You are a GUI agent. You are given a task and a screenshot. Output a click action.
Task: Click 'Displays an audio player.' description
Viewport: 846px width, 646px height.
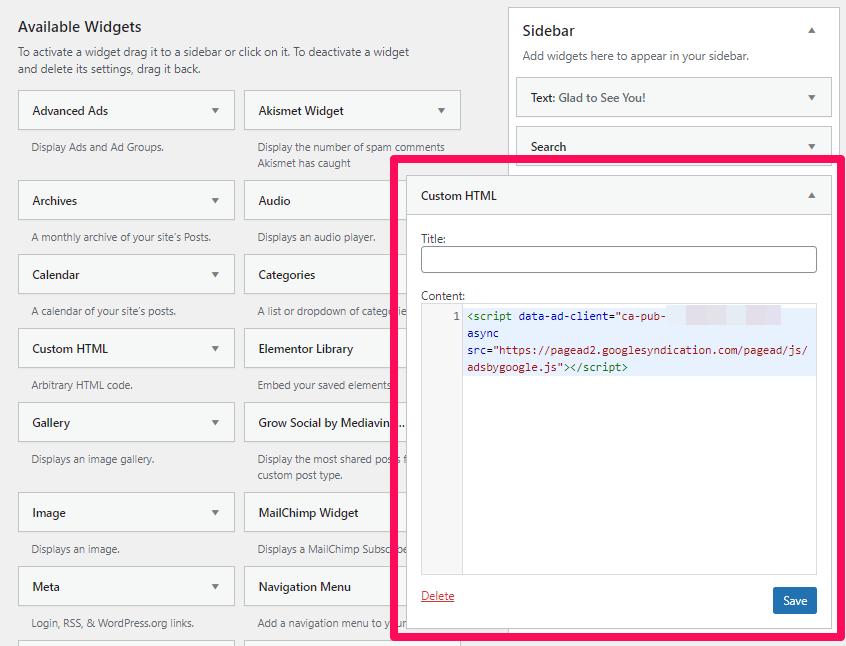point(316,237)
